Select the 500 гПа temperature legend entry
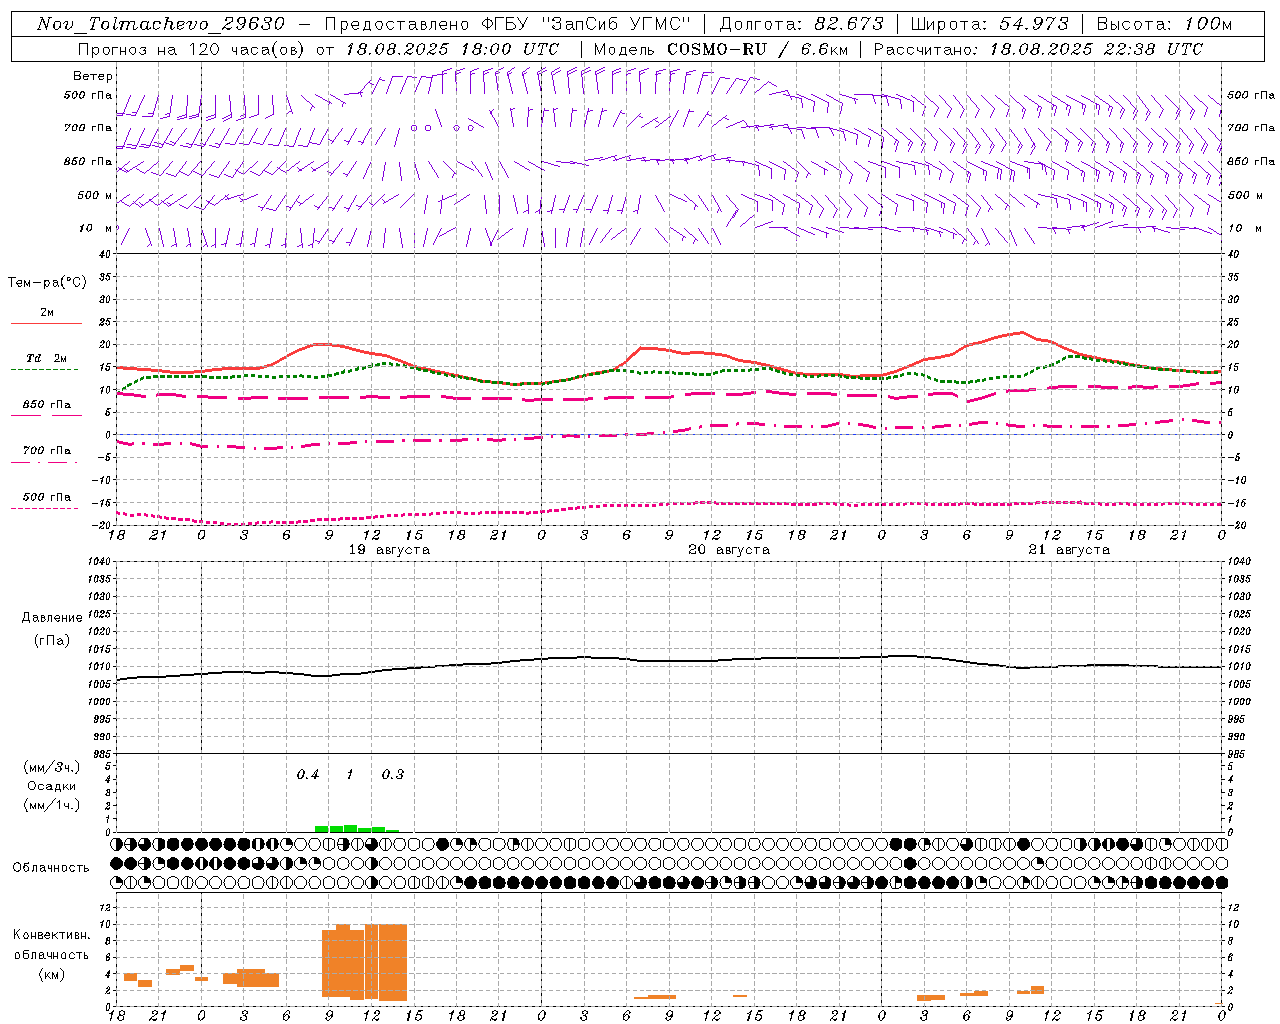This screenshot has height=1024, width=1280. coord(46,497)
